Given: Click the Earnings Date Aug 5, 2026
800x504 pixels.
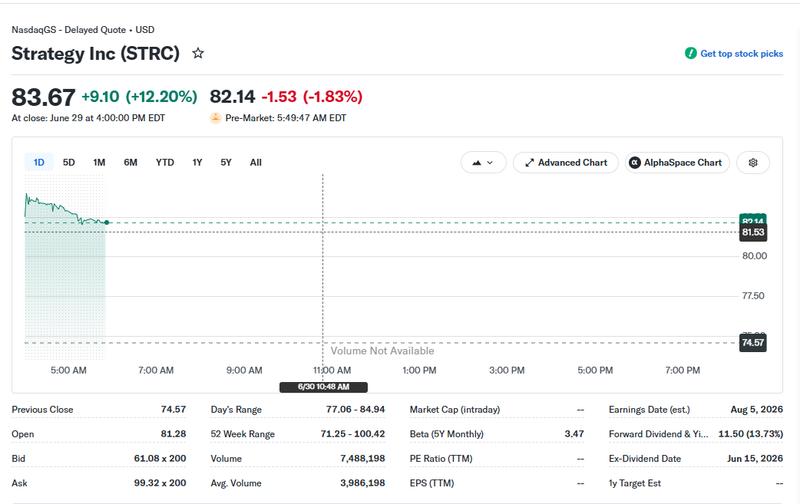Looking at the screenshot, I should (757, 410).
